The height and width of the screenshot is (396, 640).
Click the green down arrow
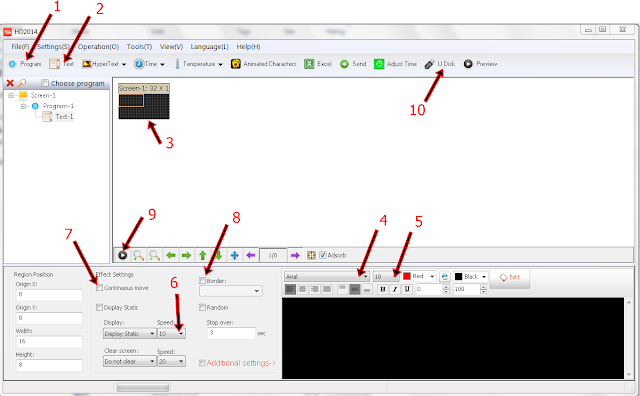[218, 256]
